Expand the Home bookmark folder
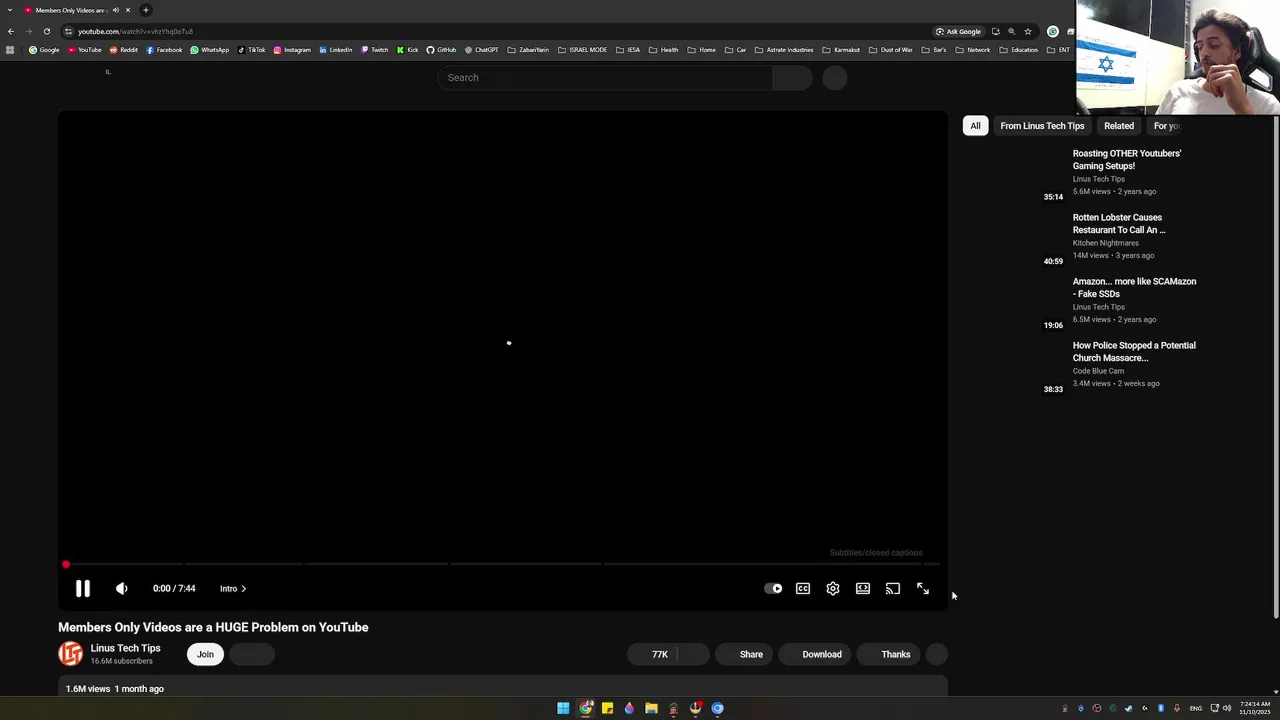 (701, 50)
